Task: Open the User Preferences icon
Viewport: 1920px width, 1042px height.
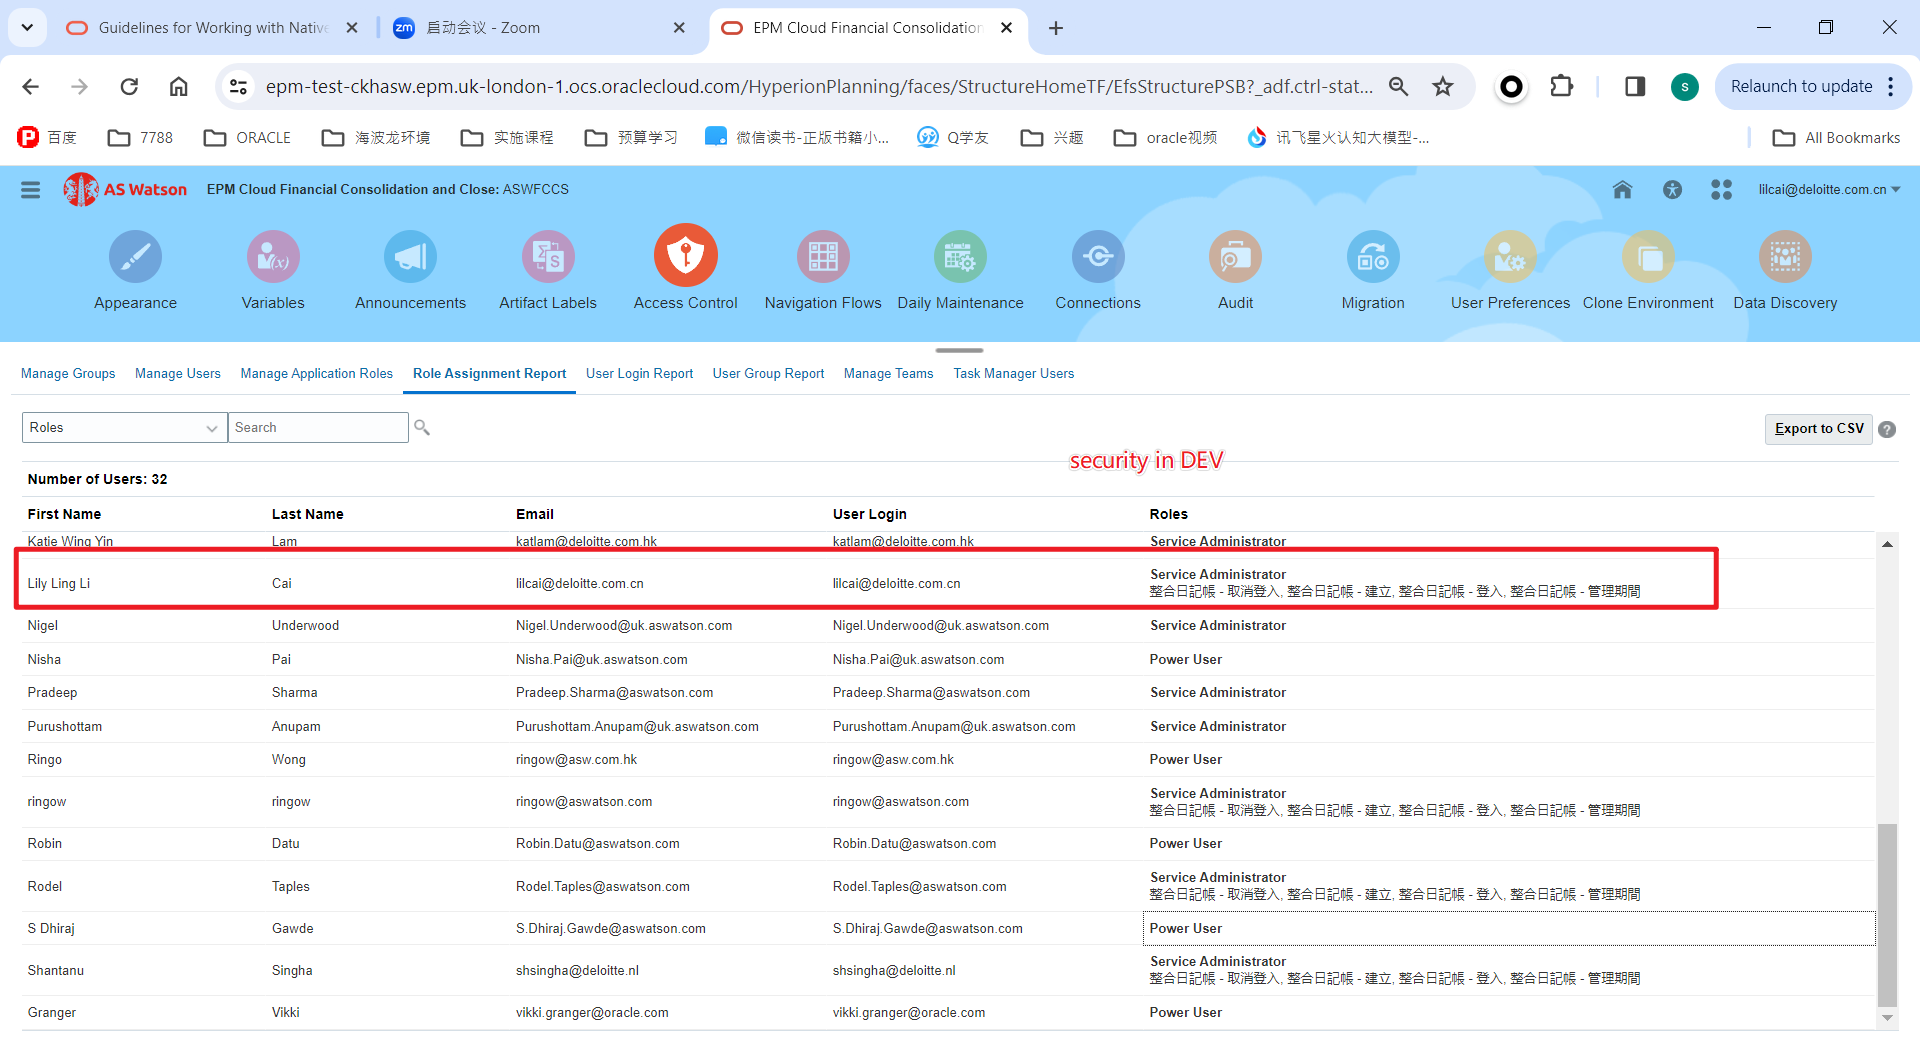Action: 1510,257
